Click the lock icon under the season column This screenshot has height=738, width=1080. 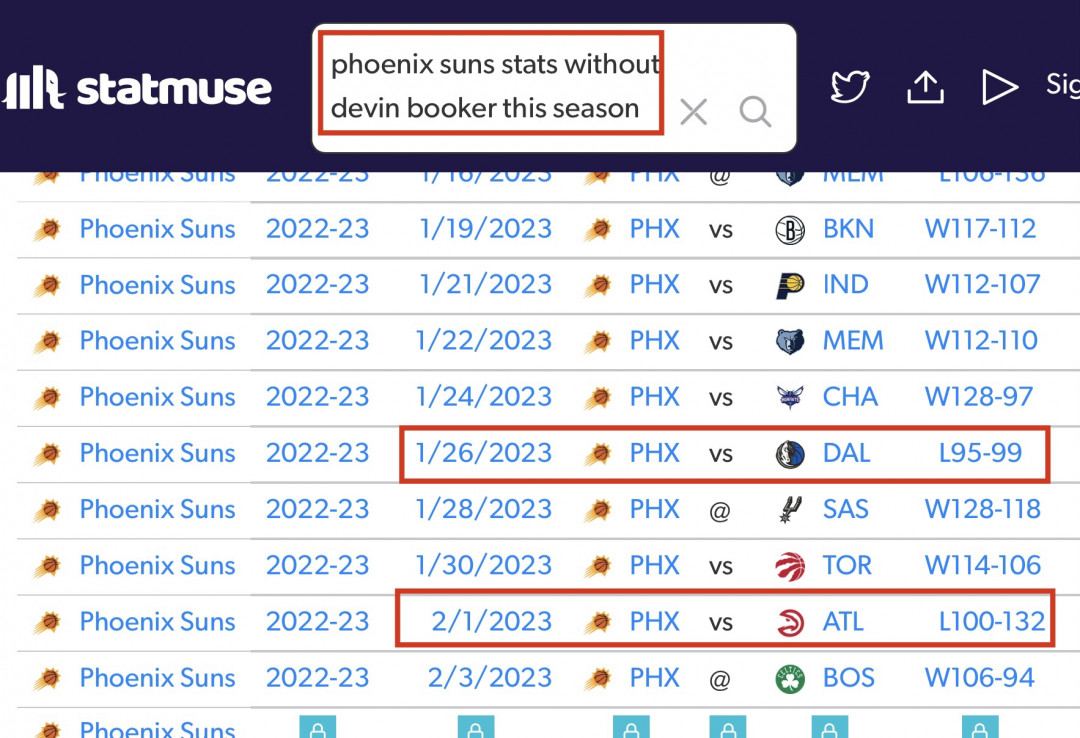318,728
